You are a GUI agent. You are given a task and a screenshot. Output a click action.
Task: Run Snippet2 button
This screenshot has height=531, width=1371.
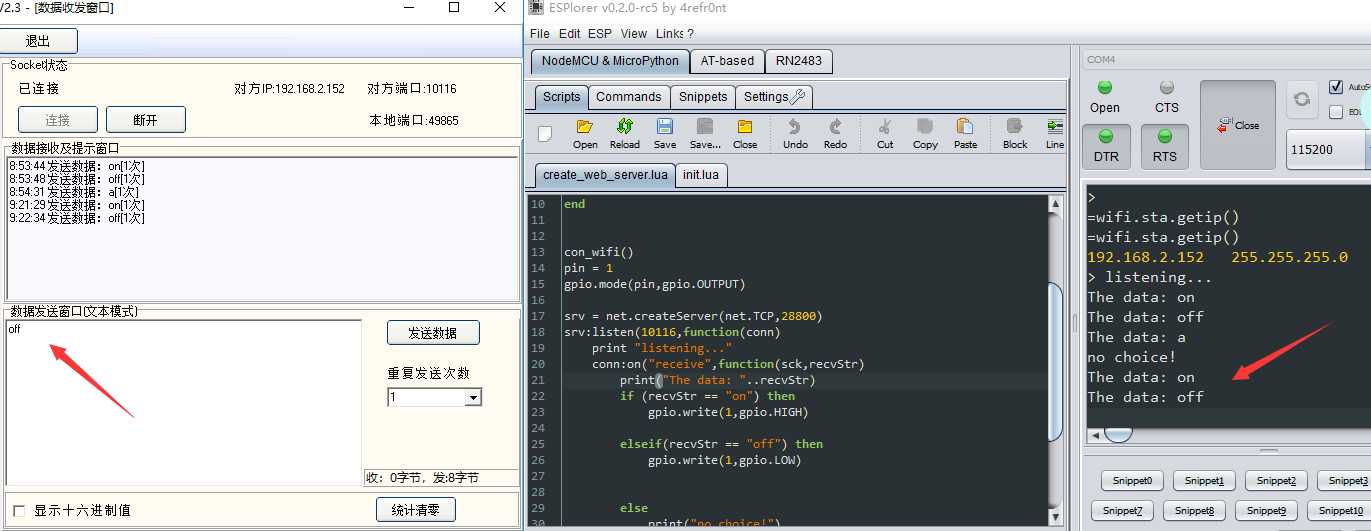tap(1277, 481)
